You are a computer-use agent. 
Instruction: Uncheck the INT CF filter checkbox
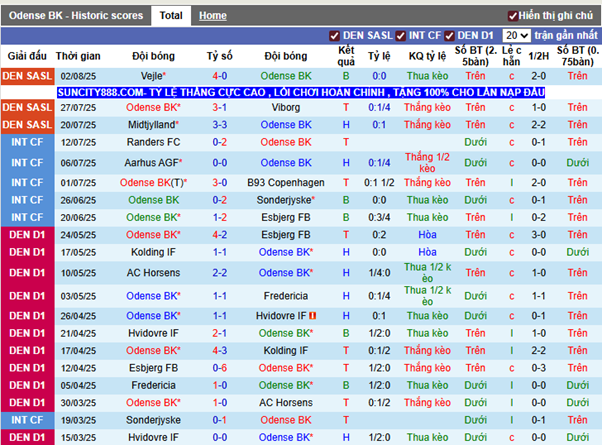point(400,36)
